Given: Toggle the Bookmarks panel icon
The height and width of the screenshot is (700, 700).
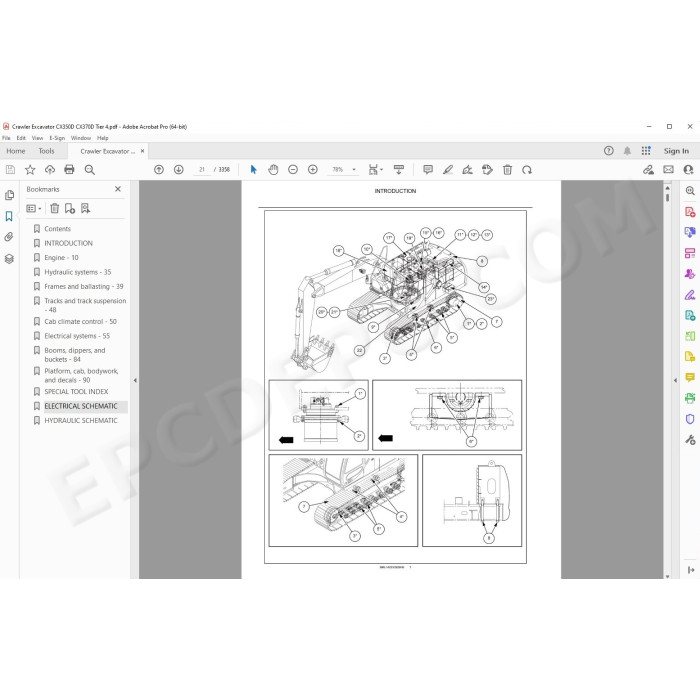Looking at the screenshot, I should click(x=9, y=216).
